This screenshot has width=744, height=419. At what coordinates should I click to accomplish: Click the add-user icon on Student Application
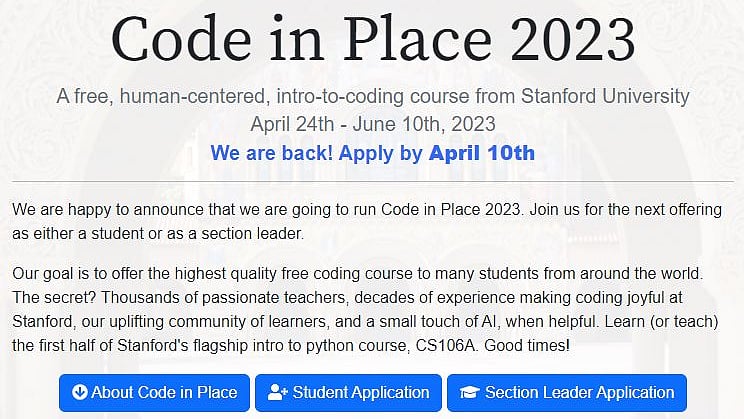point(277,392)
